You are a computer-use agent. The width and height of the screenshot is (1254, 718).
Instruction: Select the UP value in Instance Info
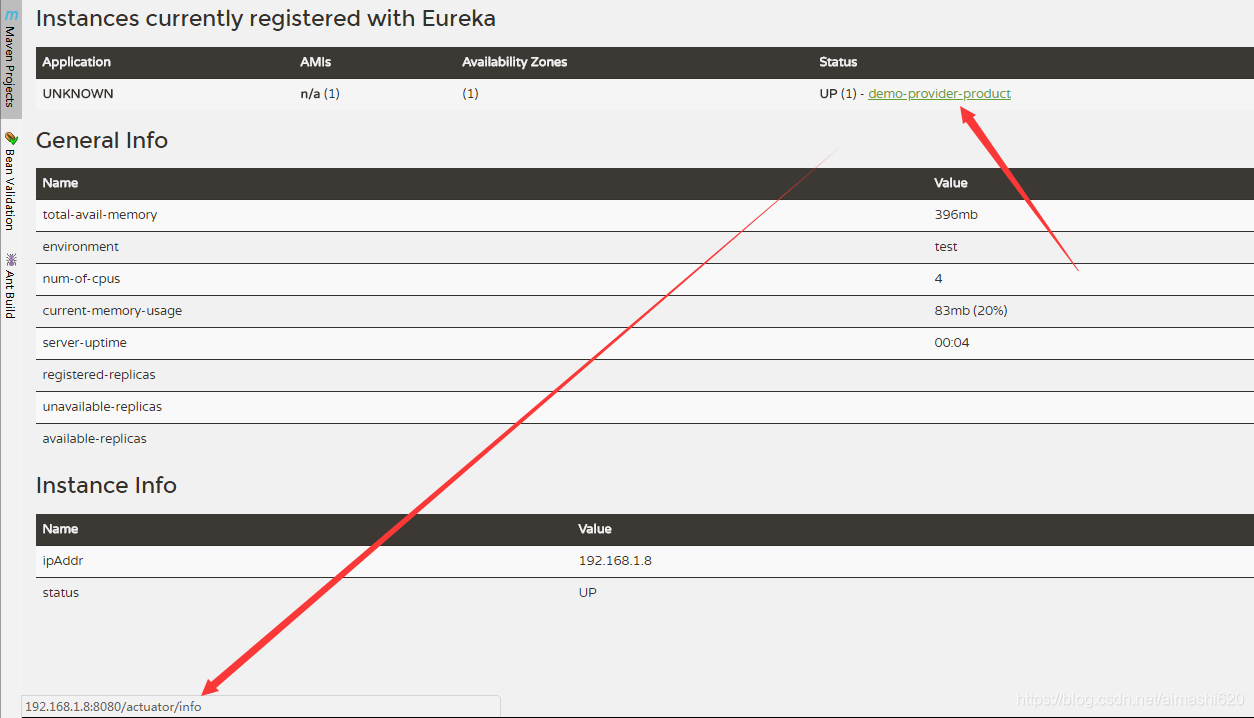coord(588,592)
